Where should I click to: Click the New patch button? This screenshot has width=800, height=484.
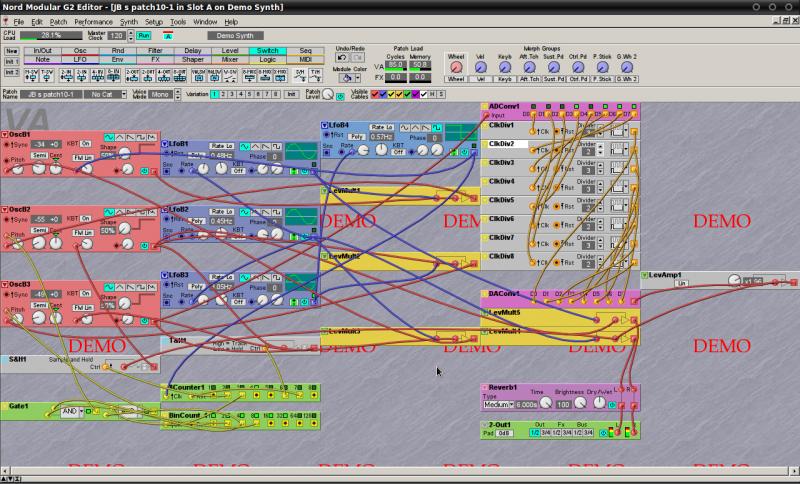pos(11,51)
